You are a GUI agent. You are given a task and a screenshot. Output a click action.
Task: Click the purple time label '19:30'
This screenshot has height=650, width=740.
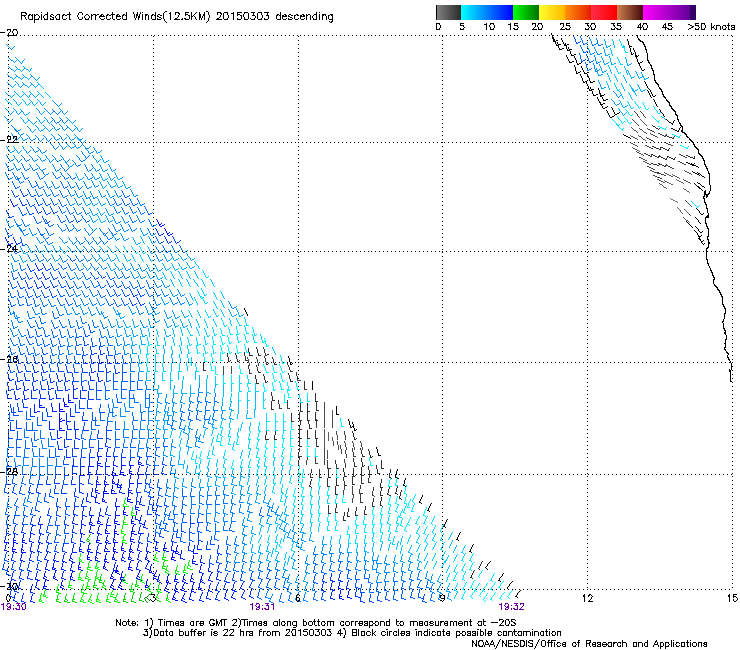14,607
